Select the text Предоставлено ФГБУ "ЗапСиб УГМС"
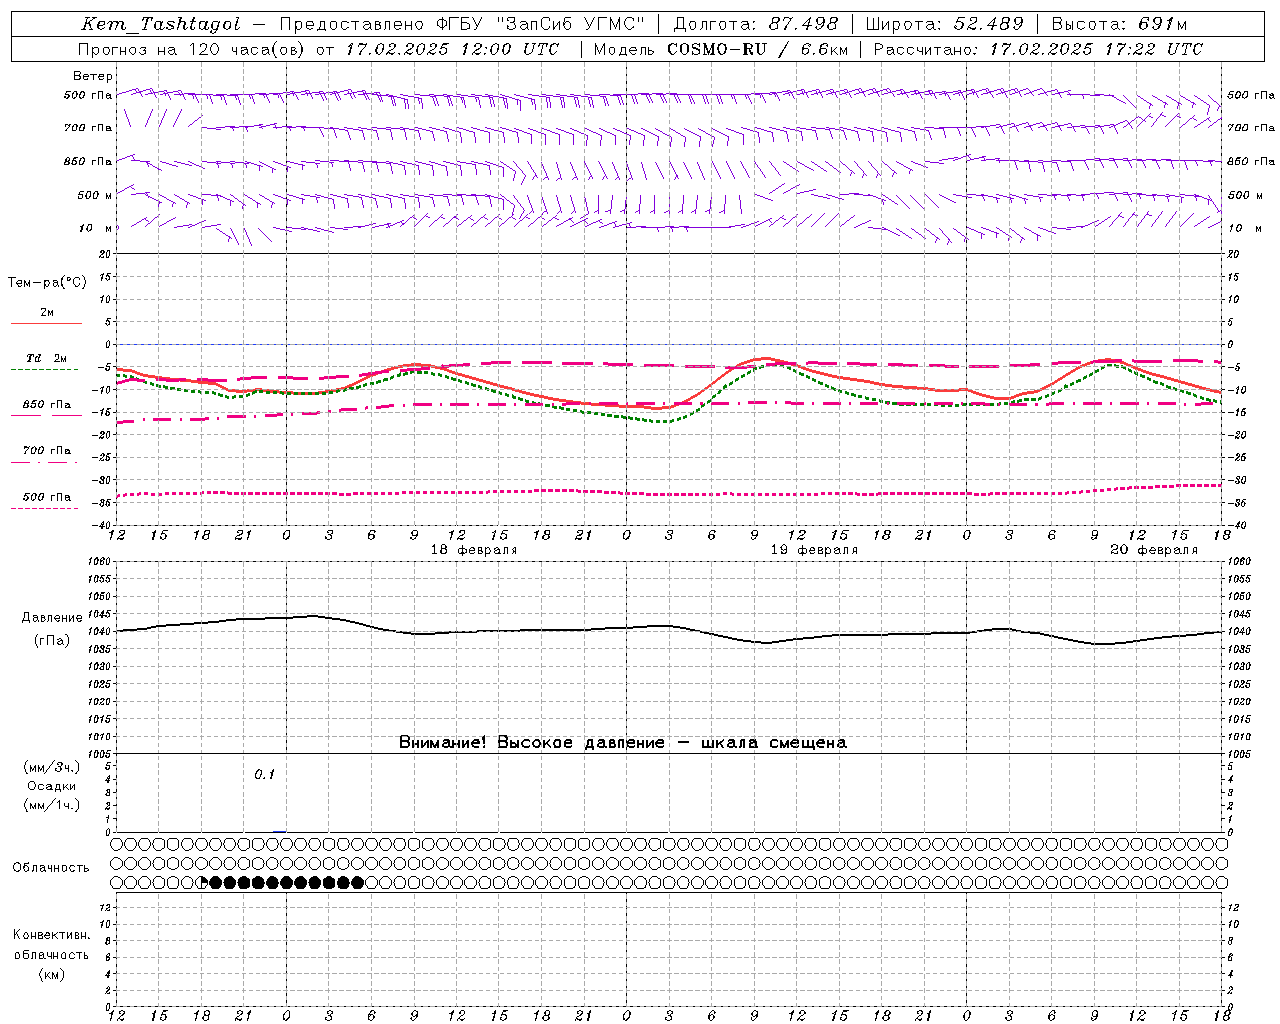The width and height of the screenshot is (1280, 1024). (462, 25)
